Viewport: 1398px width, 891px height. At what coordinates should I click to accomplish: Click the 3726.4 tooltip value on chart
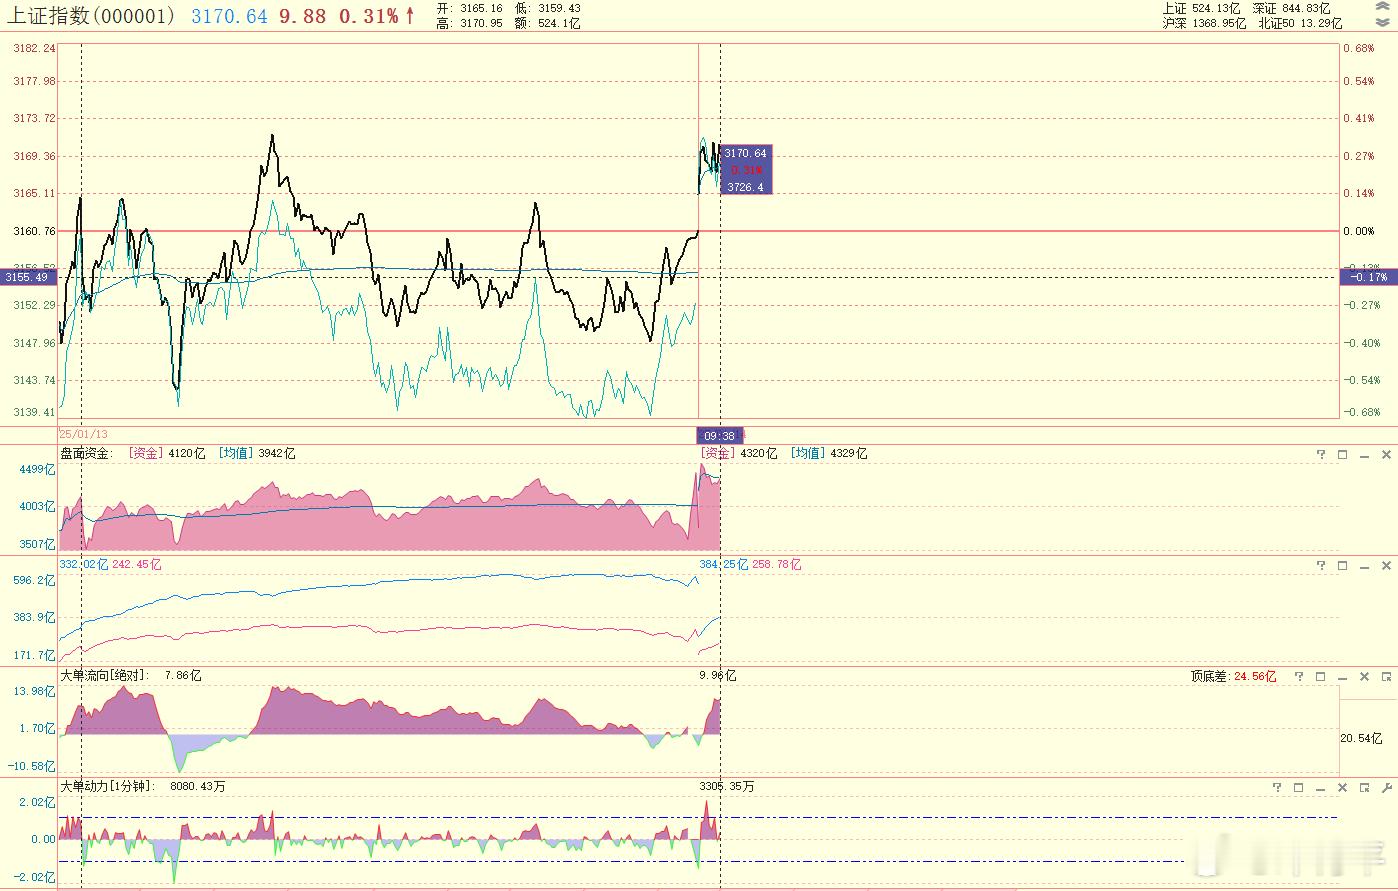(x=745, y=187)
